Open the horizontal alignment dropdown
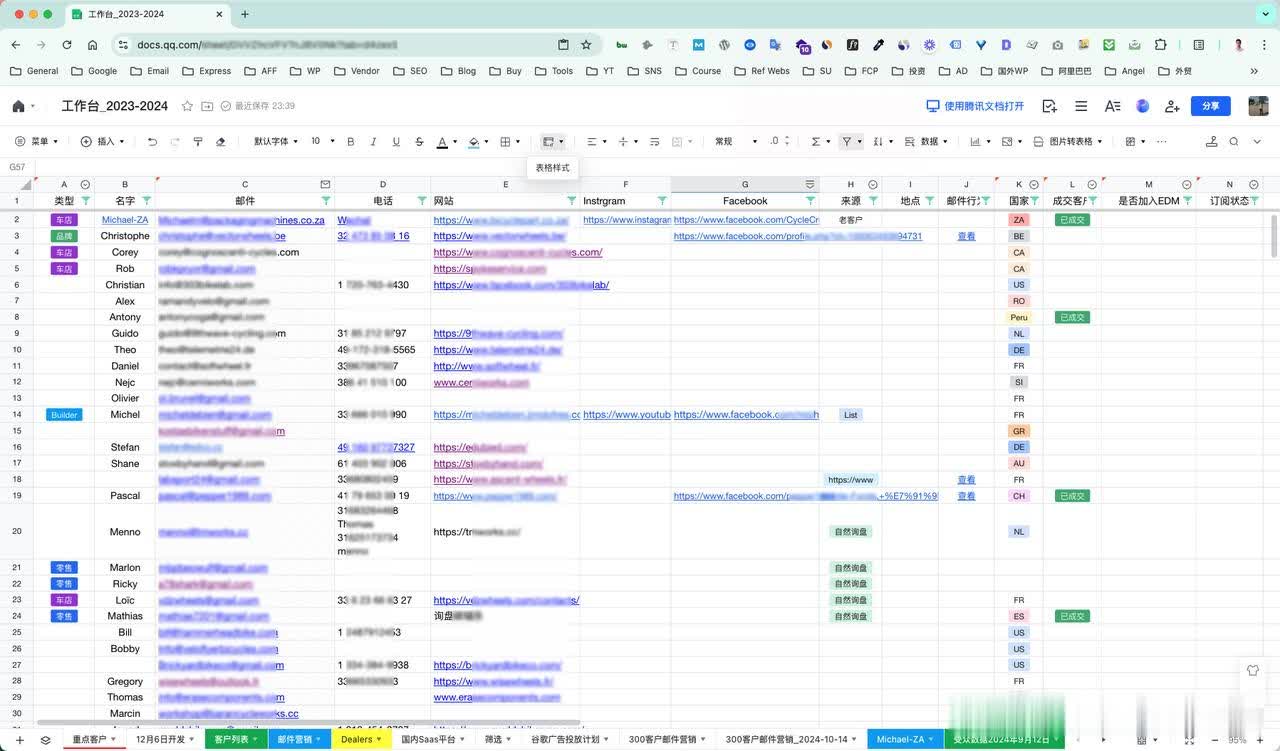Screen dimensions: 1280x751 [596, 142]
